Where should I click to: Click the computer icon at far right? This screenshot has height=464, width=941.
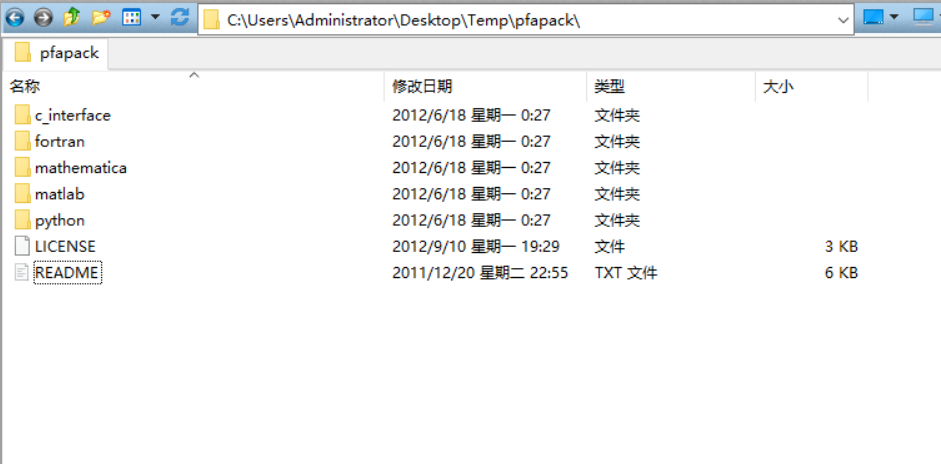(x=925, y=18)
